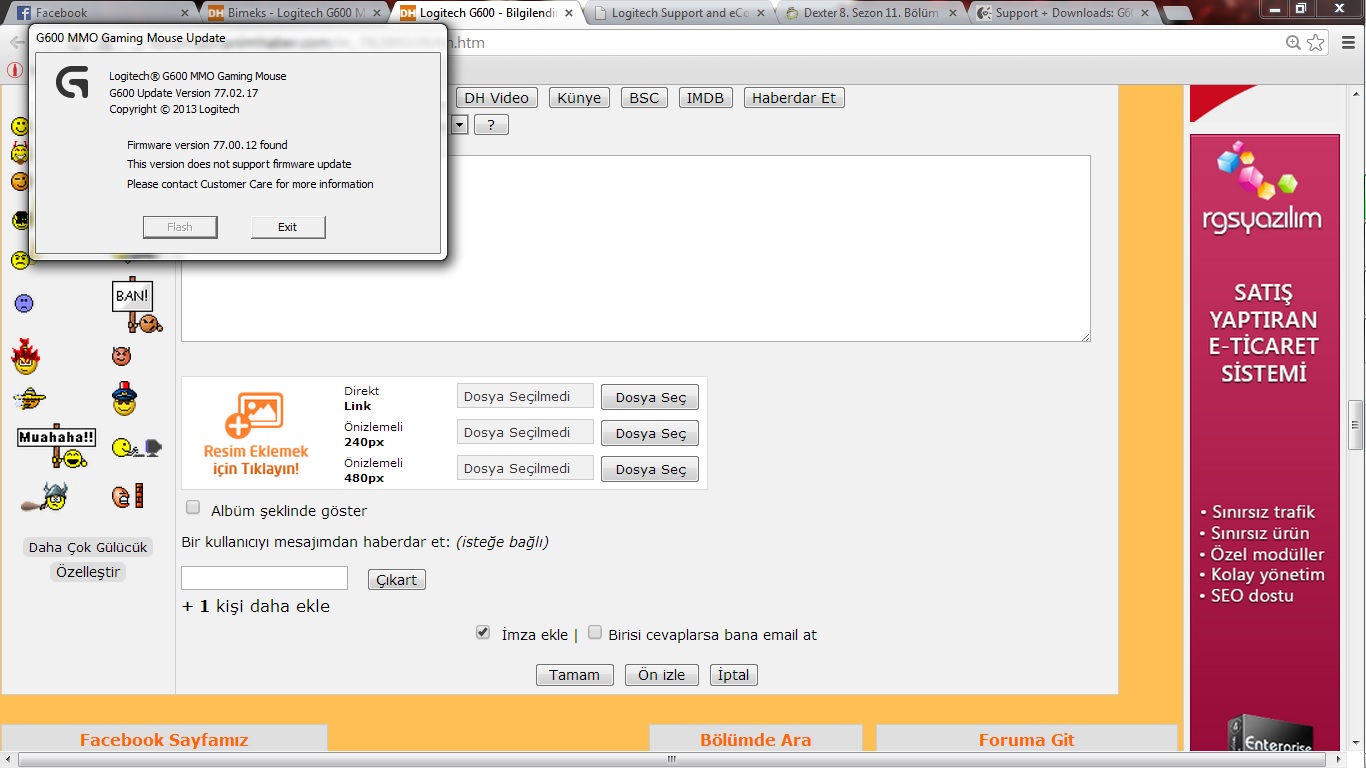The image size is (1366, 768).
Task: Insert the small red devil emoticon
Action: point(121,356)
